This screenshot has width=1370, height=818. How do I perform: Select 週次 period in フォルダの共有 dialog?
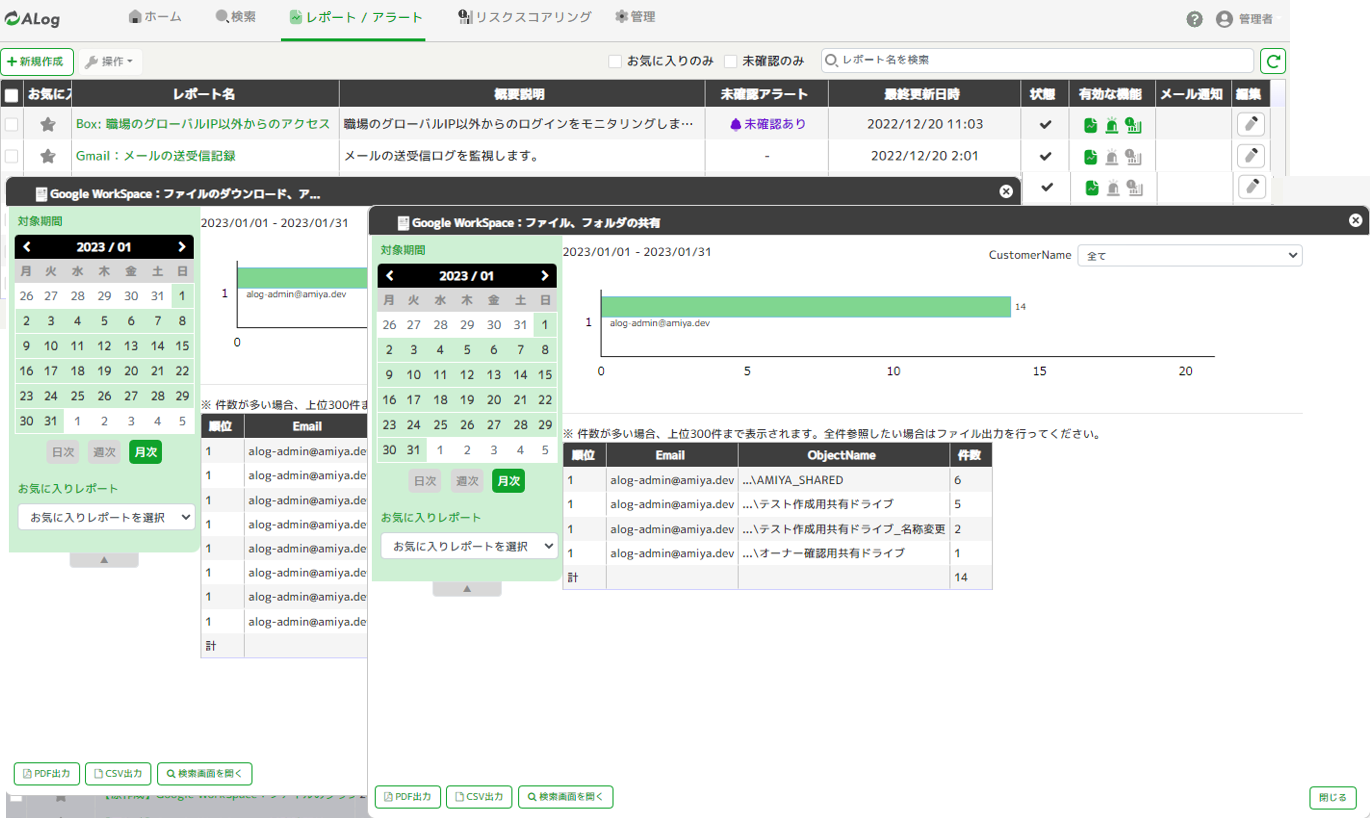click(x=467, y=481)
